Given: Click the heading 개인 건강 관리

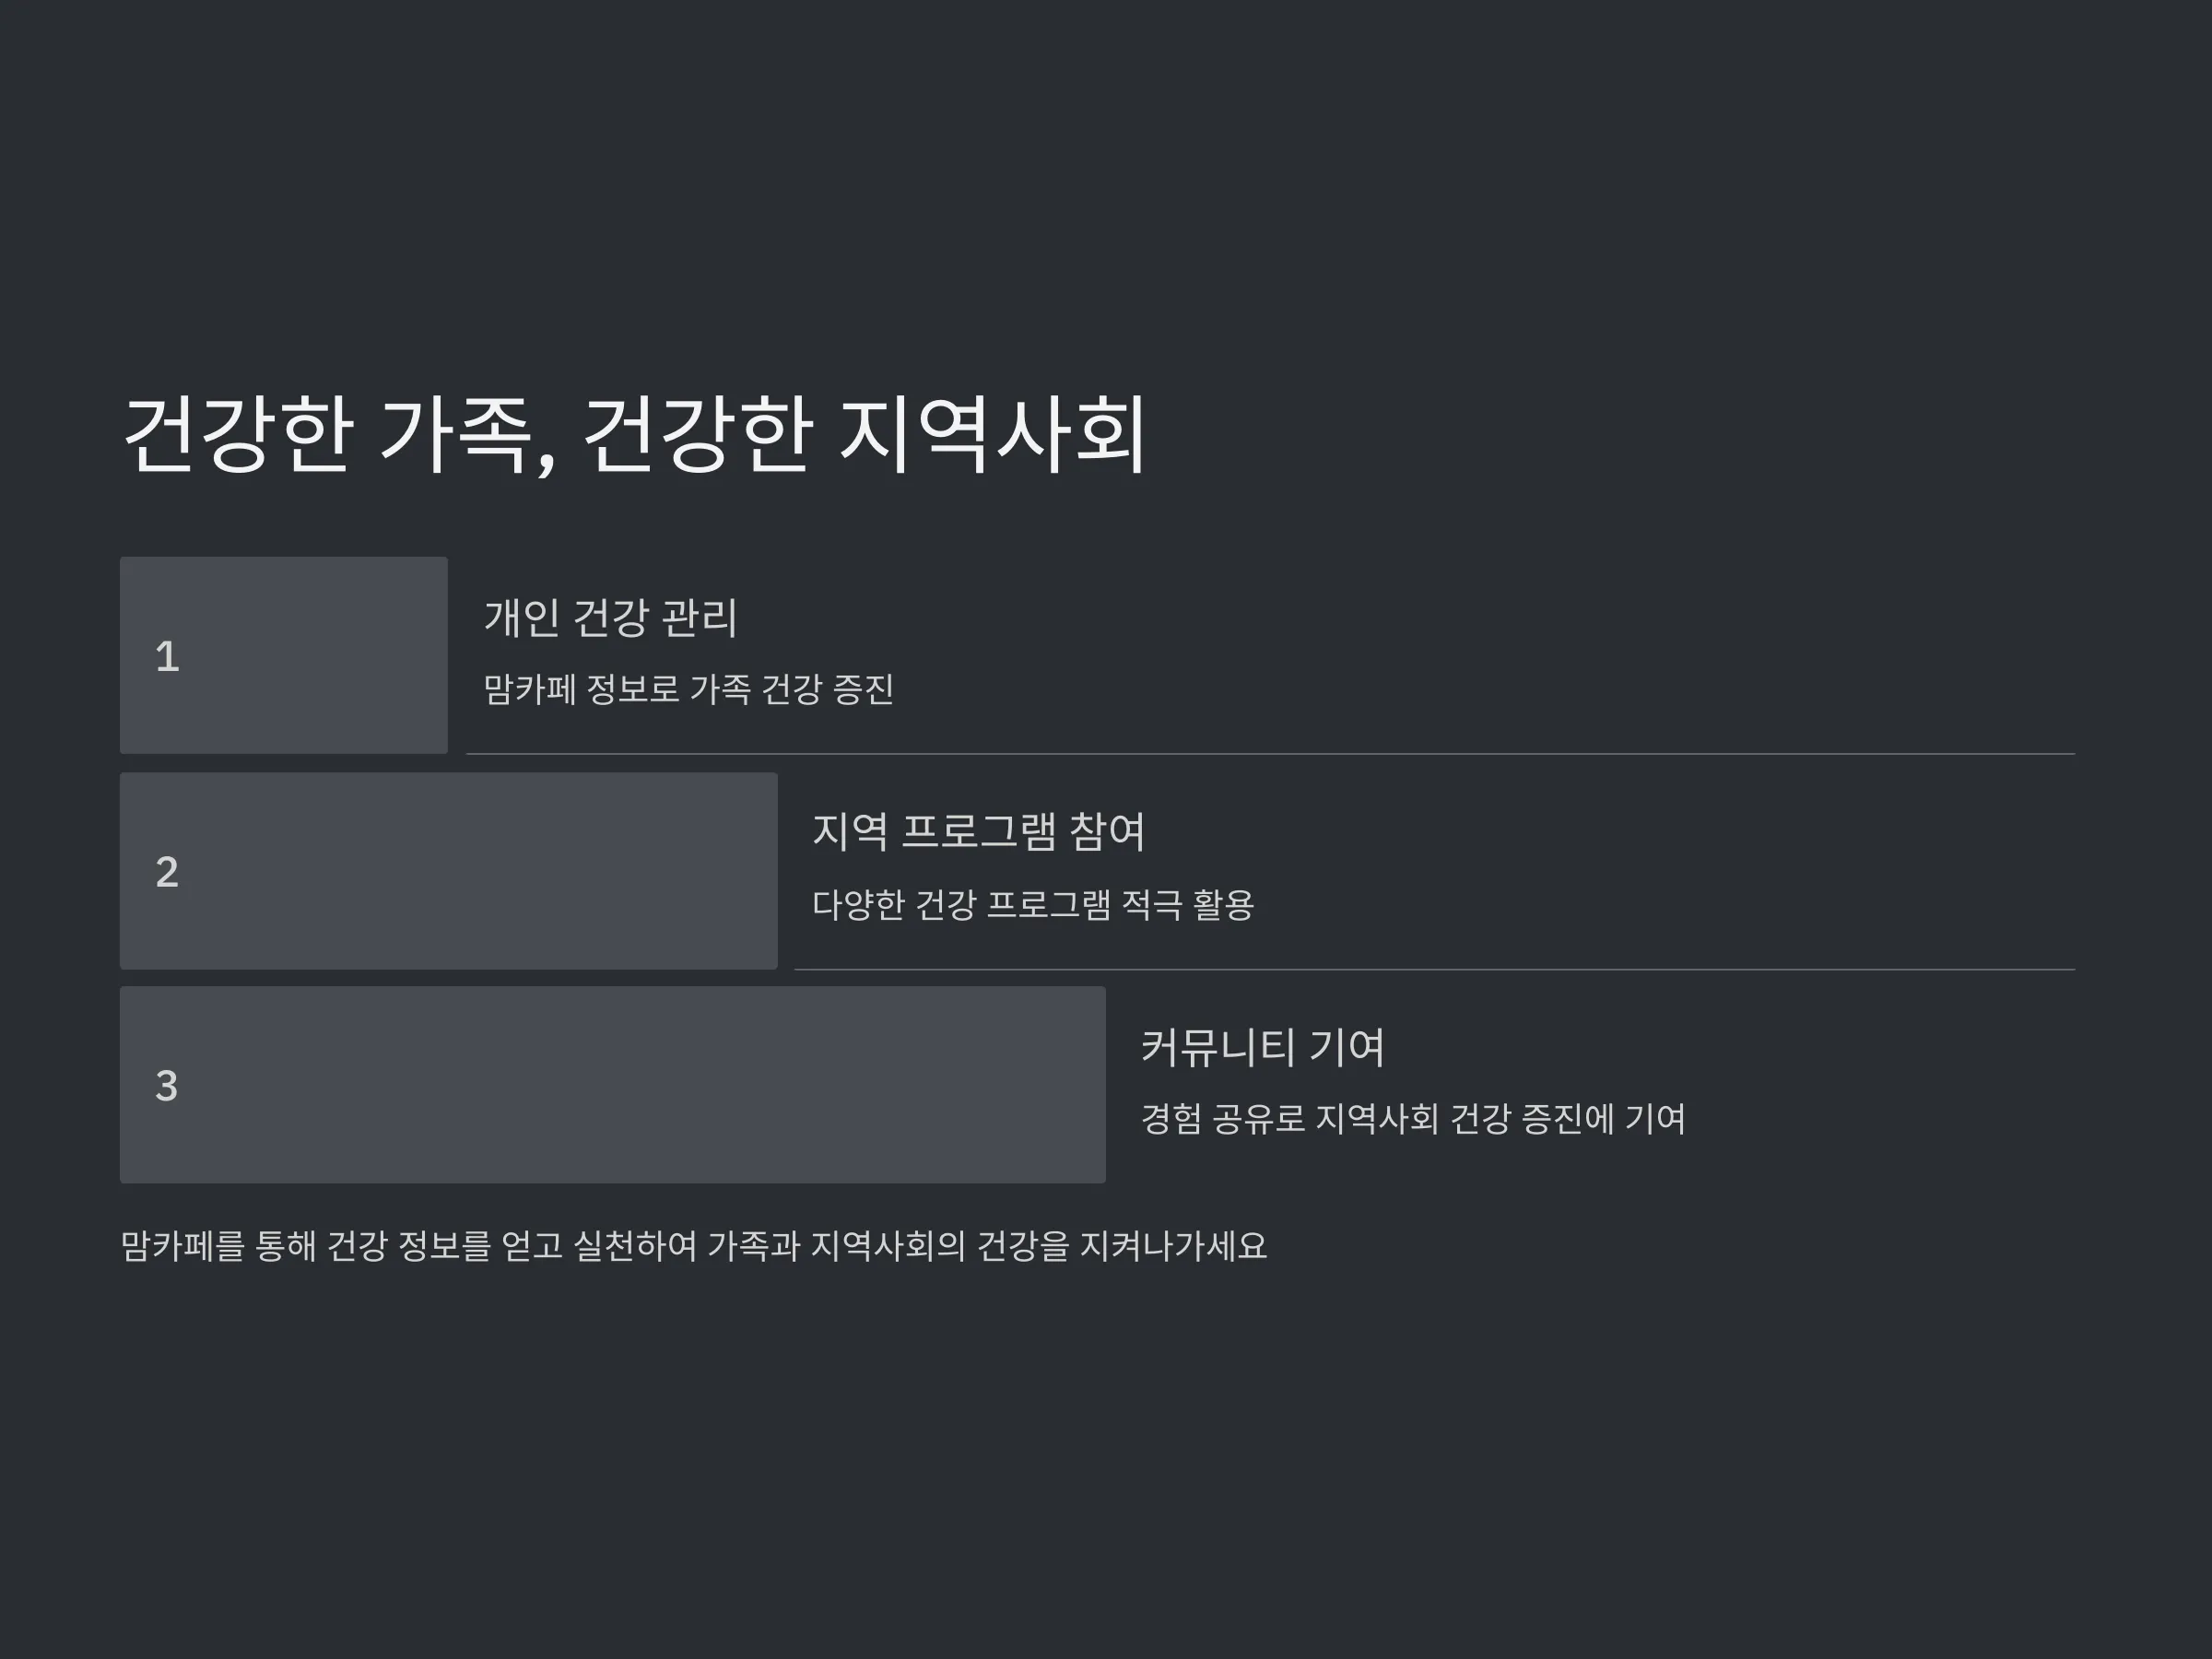Looking at the screenshot, I should click(611, 617).
